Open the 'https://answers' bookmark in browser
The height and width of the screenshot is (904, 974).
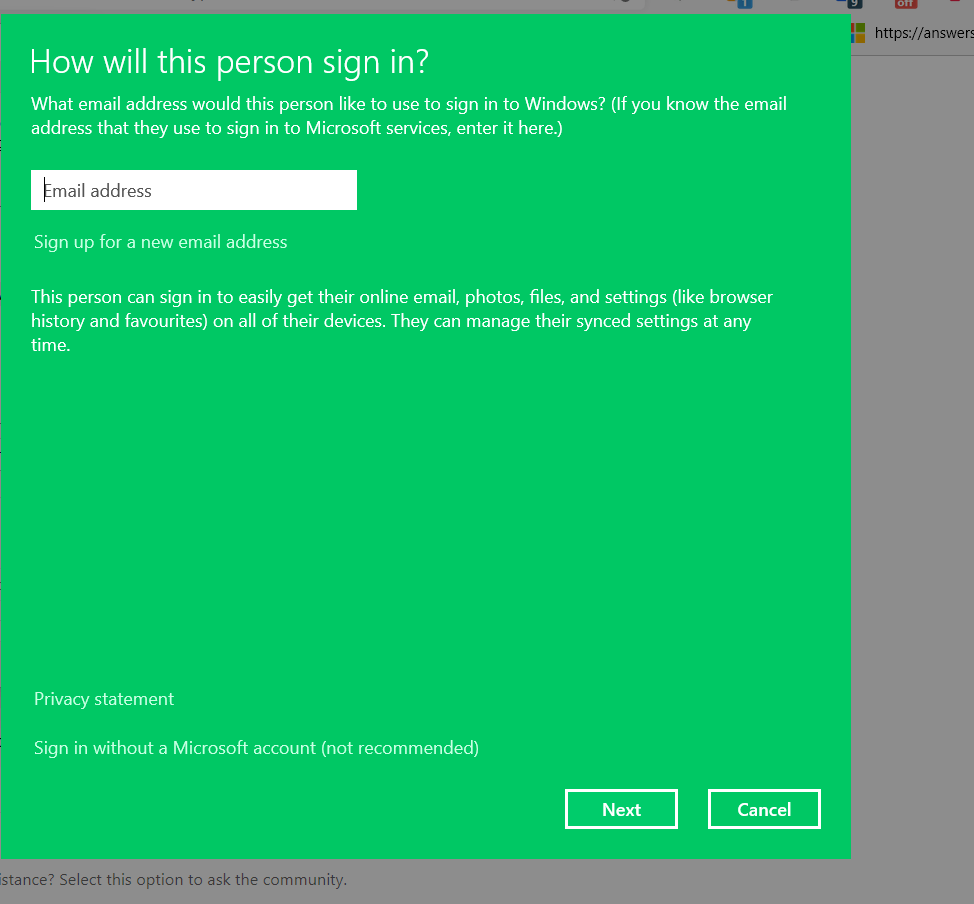click(x=924, y=32)
